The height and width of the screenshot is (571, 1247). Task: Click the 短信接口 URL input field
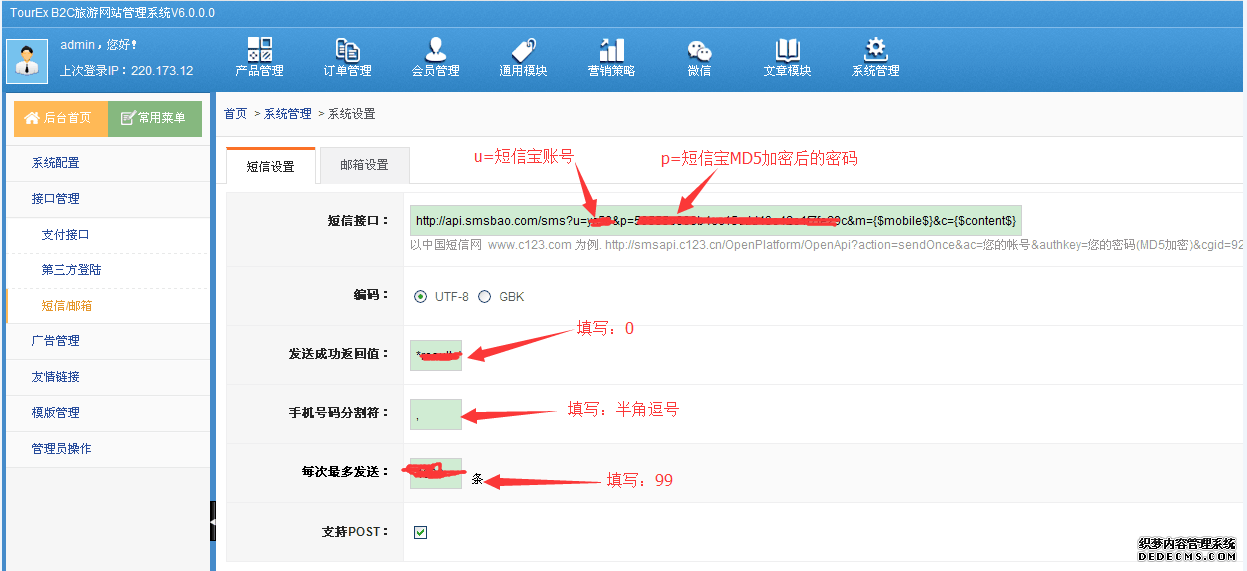tap(715, 221)
